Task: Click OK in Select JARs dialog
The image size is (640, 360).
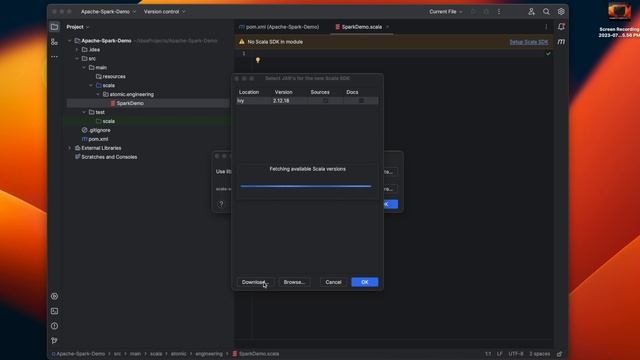Action: [x=364, y=282]
